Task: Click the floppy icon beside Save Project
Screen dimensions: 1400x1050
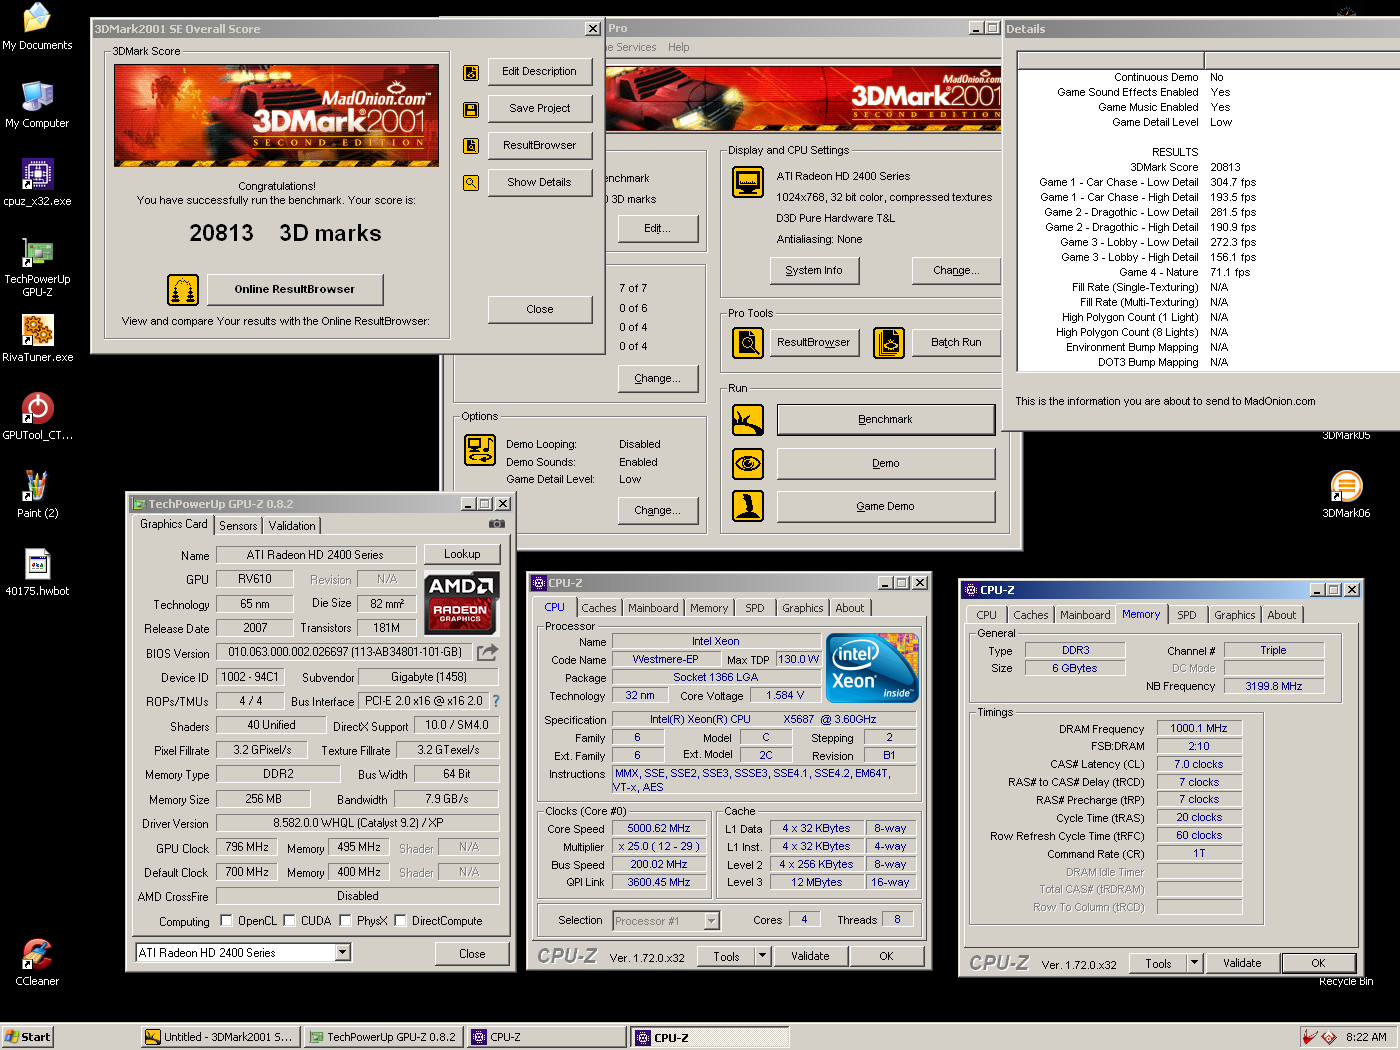Action: (471, 109)
